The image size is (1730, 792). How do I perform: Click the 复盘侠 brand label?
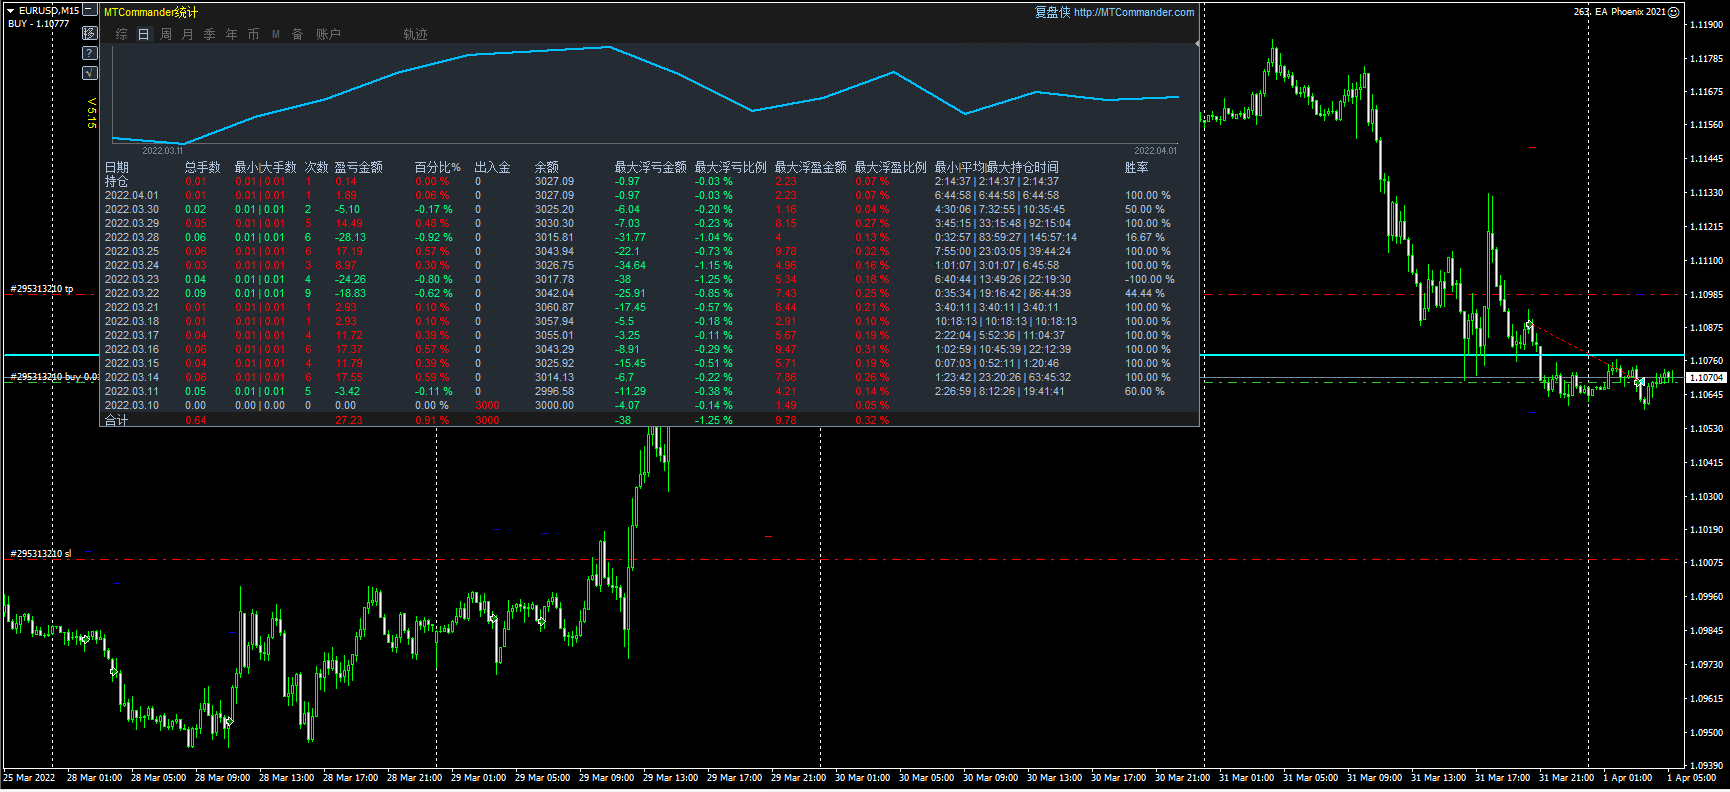coord(1052,12)
